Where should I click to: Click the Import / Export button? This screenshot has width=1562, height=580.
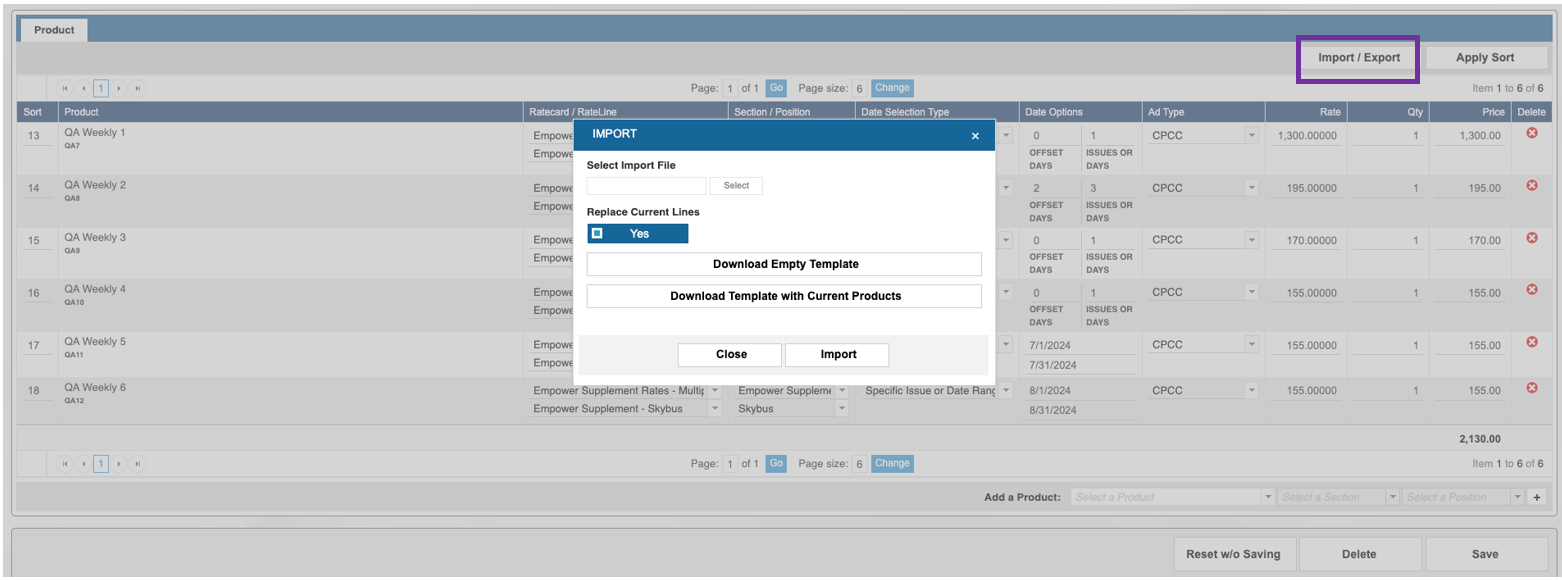[x=1358, y=58]
